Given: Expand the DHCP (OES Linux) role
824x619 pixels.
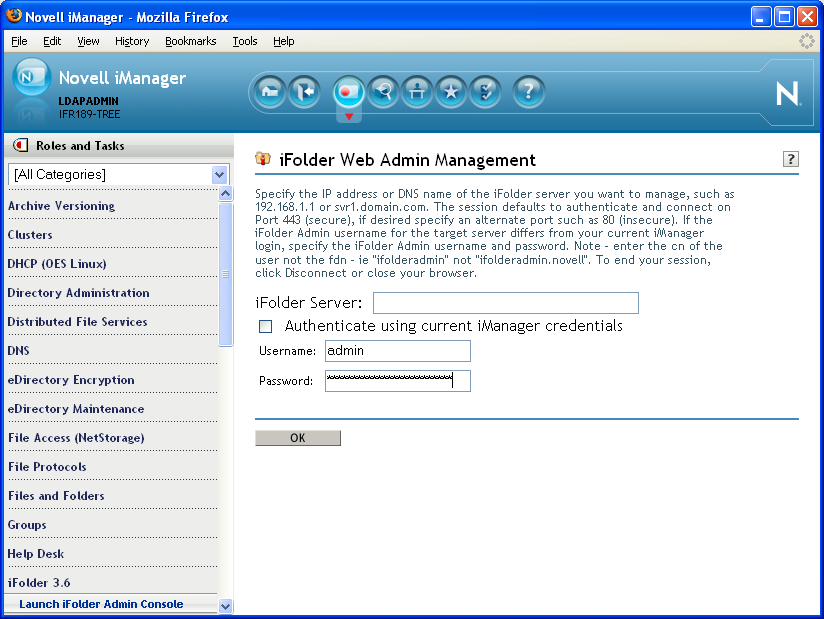Looking at the screenshot, I should [57, 264].
